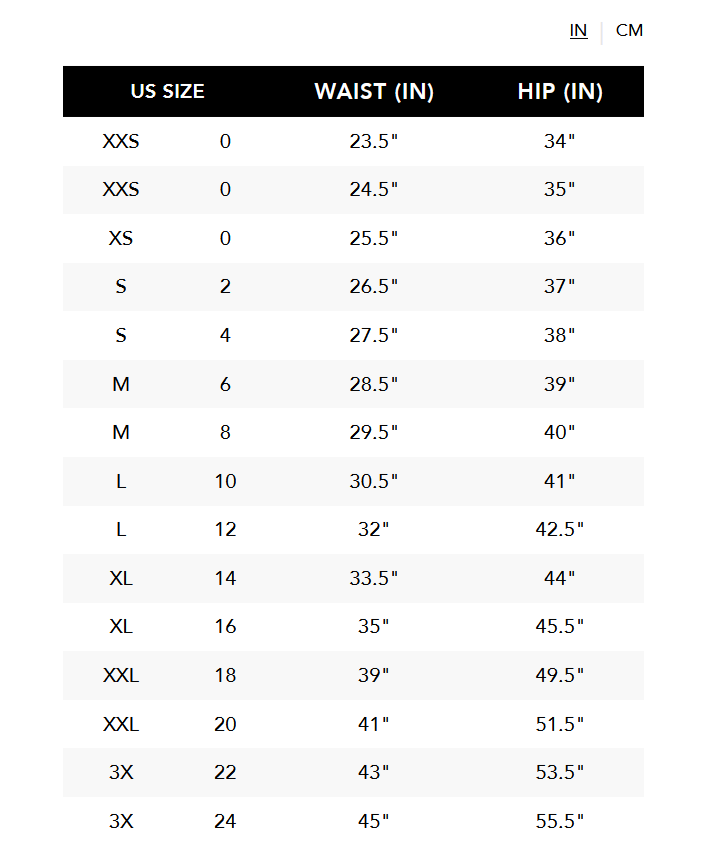Click the 42.5" hip value
The width and height of the screenshot is (702, 854).
(x=559, y=529)
